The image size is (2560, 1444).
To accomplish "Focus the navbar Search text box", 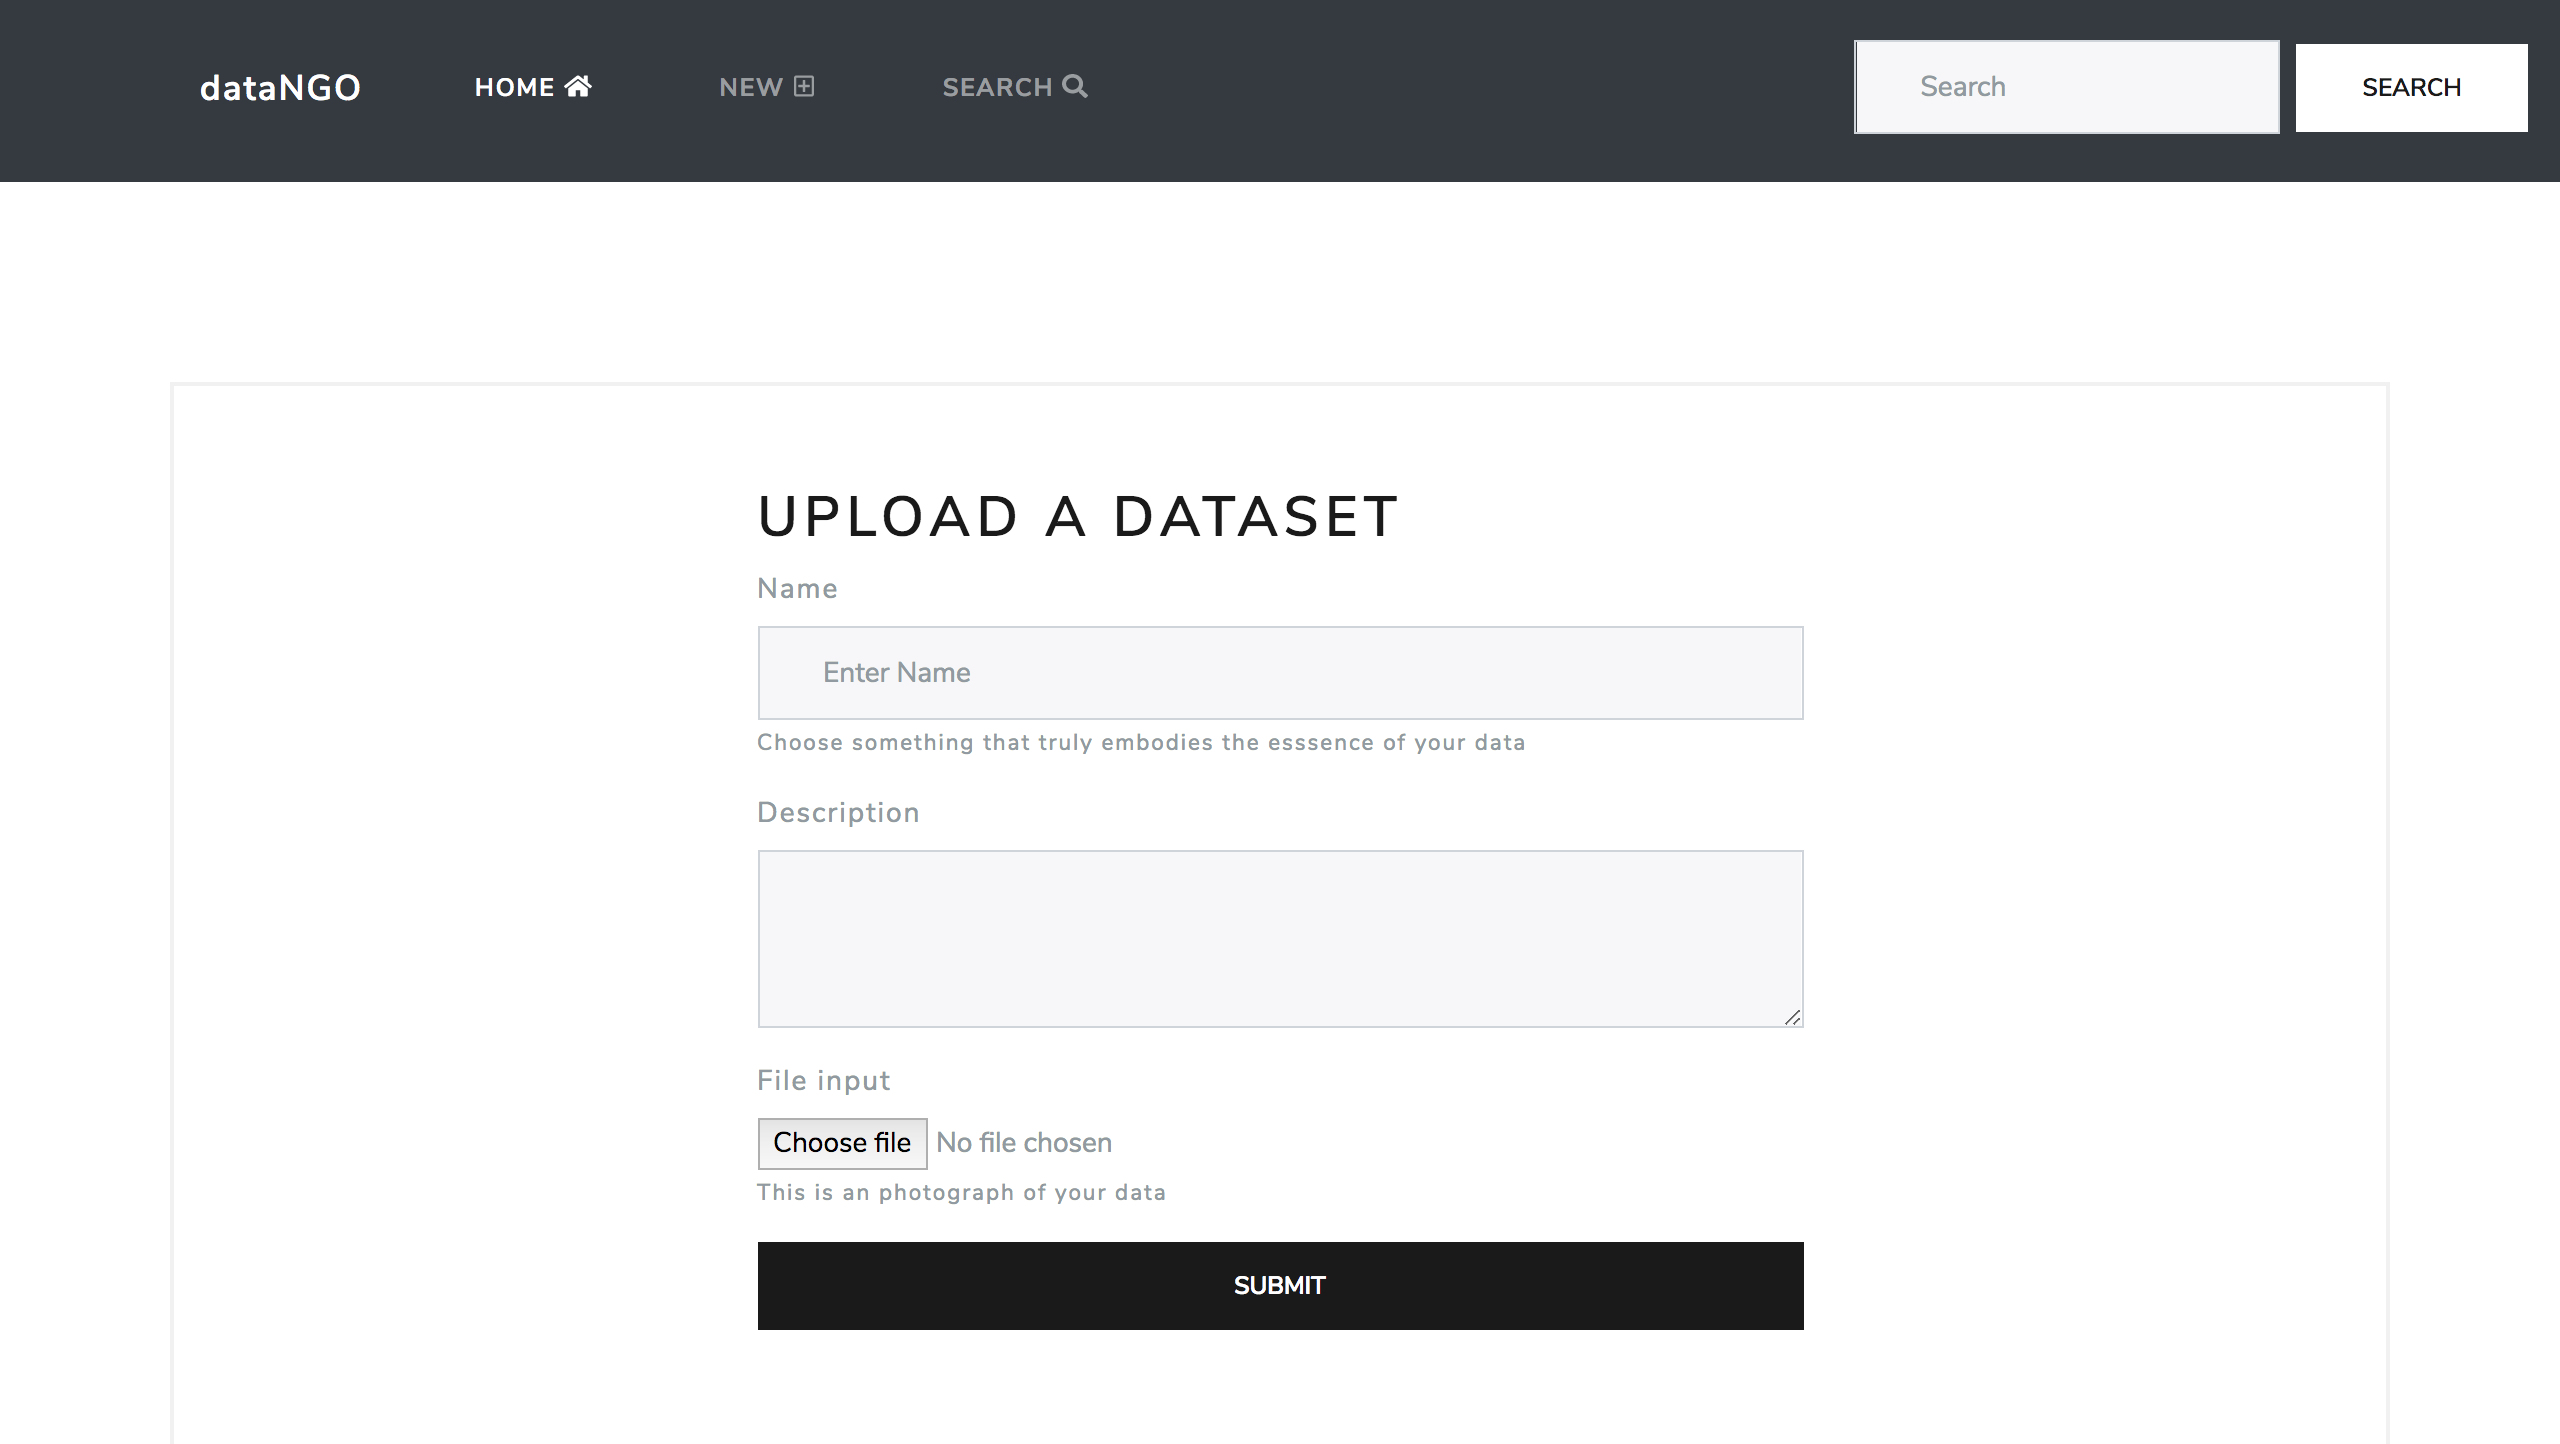I will [2066, 87].
